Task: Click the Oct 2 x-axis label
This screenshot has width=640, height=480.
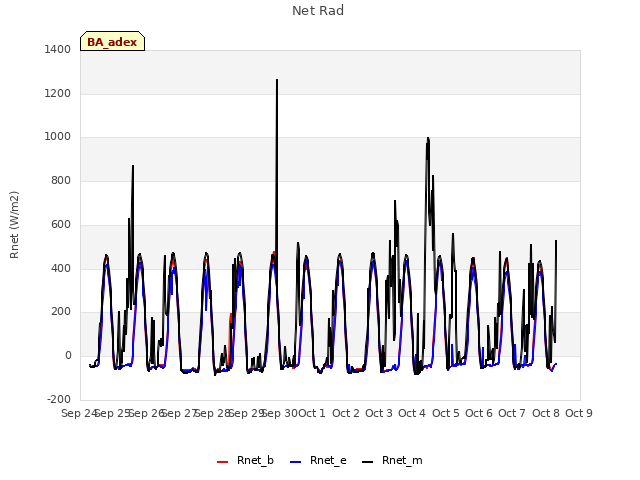Action: click(346, 413)
